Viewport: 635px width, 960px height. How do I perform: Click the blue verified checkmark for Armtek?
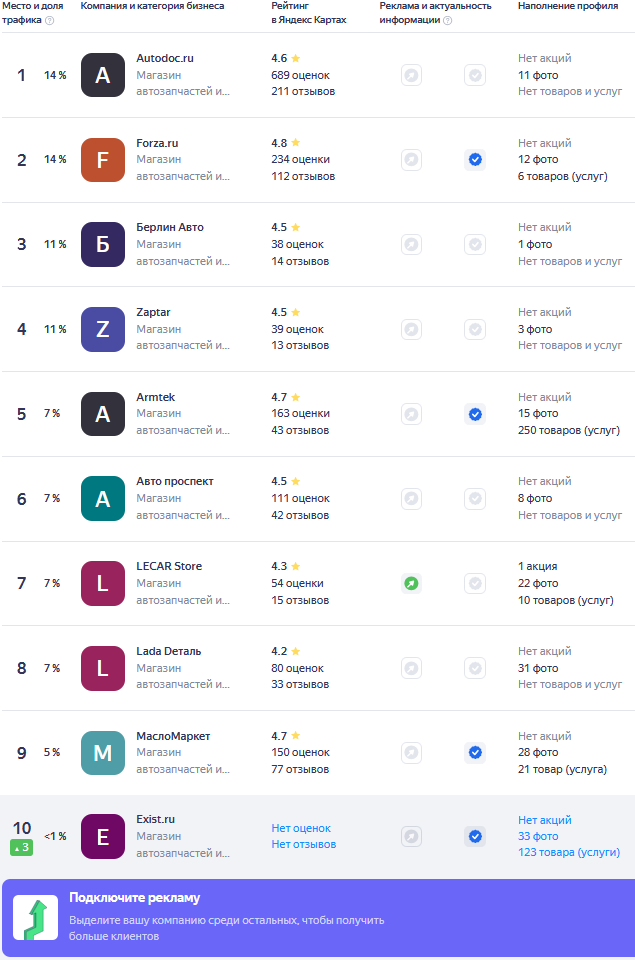(475, 414)
